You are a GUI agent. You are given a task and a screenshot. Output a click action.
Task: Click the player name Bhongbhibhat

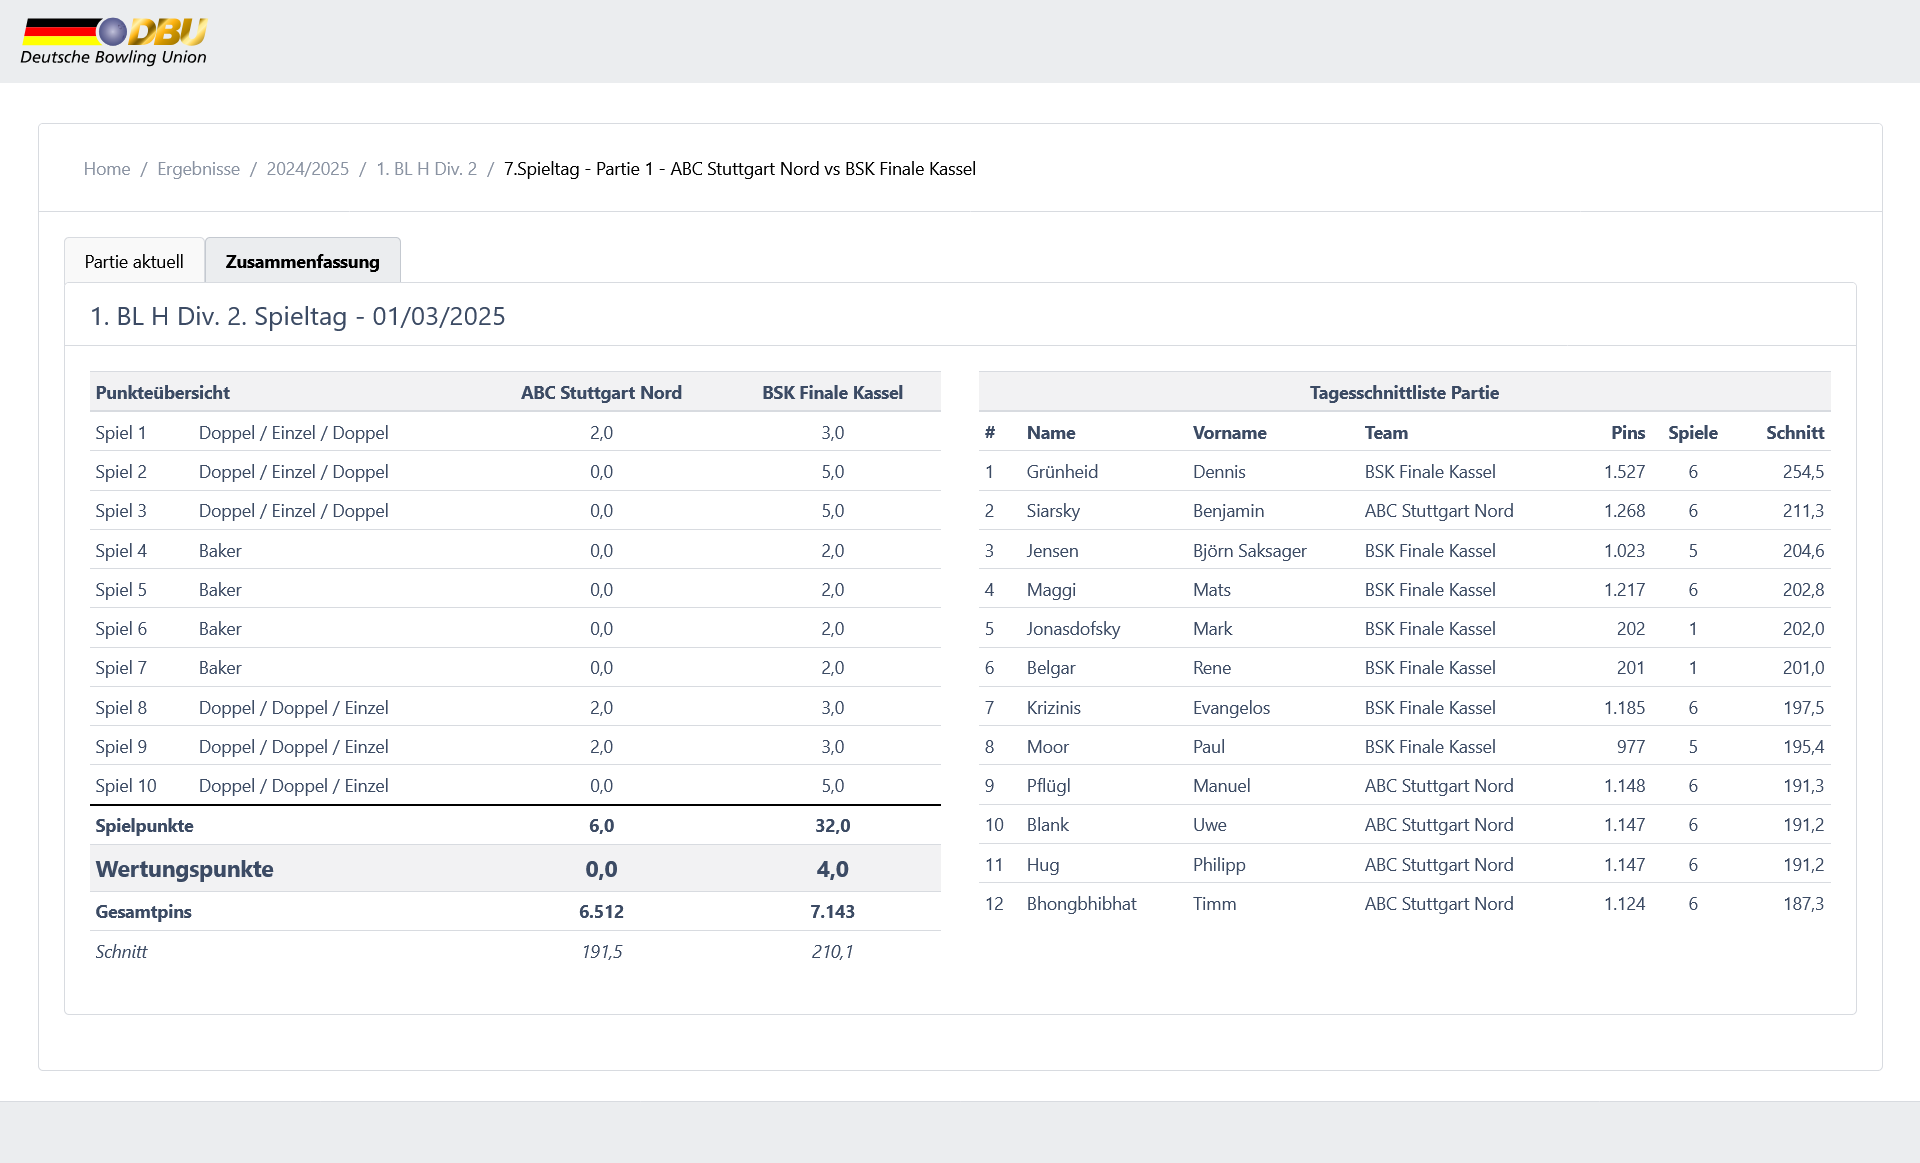(x=1081, y=904)
